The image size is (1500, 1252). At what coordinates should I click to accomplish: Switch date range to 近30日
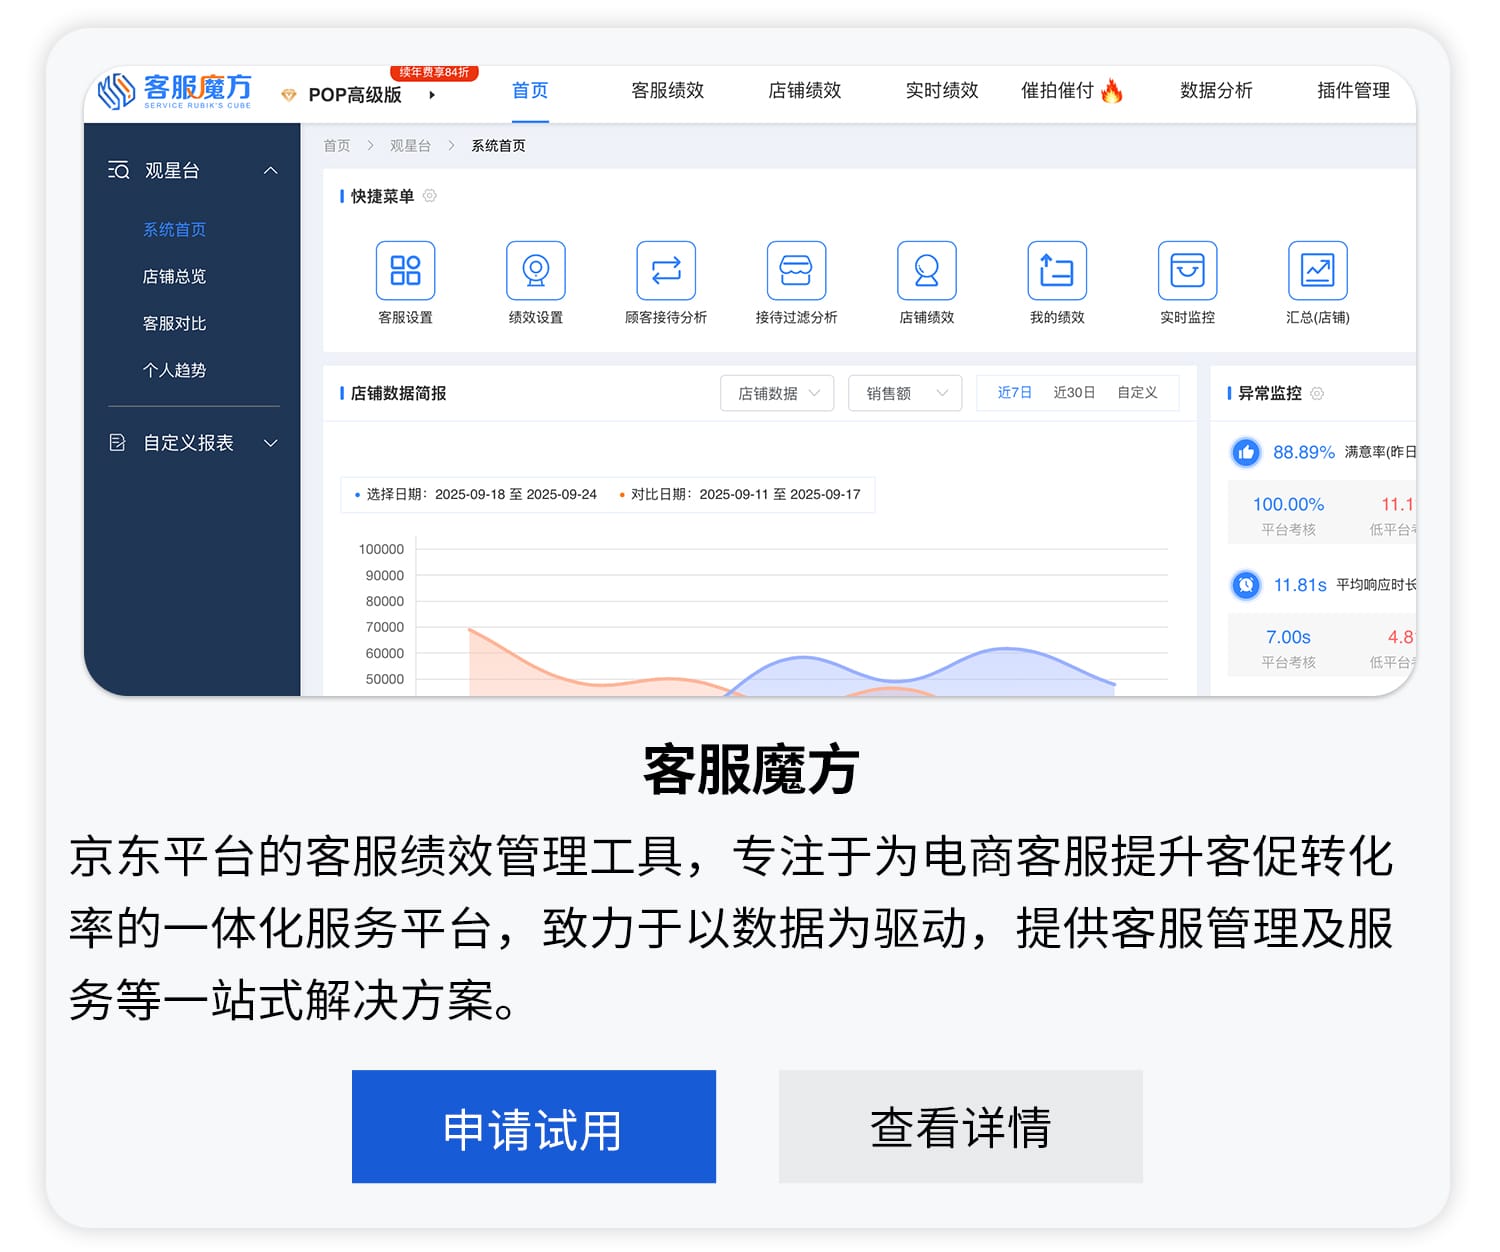1074,393
